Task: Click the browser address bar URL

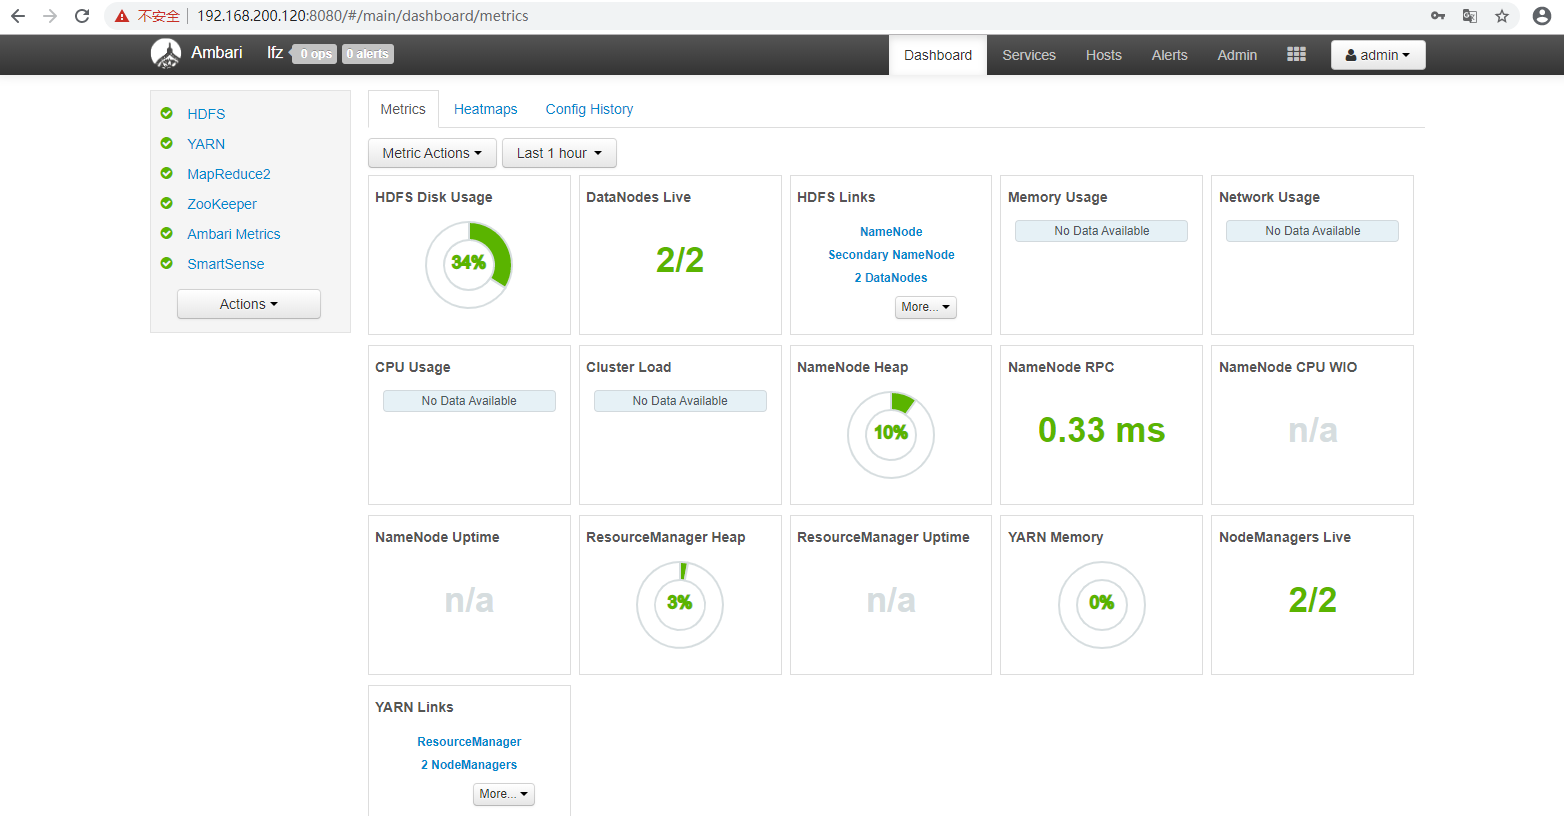Action: click(x=363, y=16)
